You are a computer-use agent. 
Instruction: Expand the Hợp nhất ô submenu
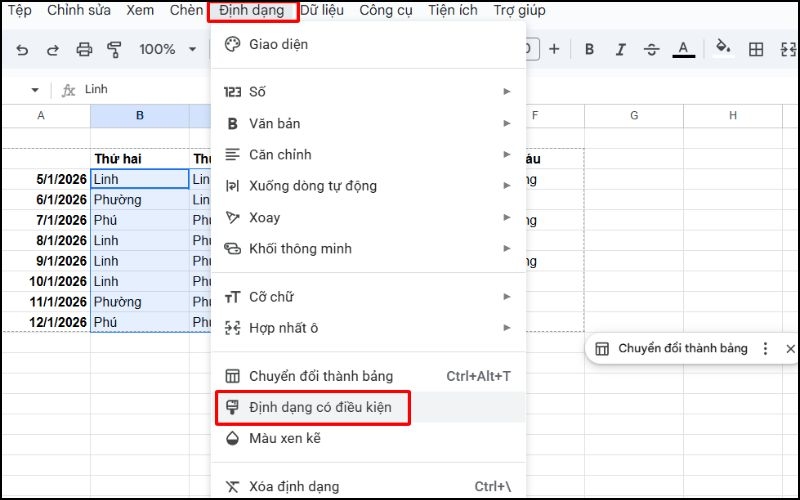[368, 328]
